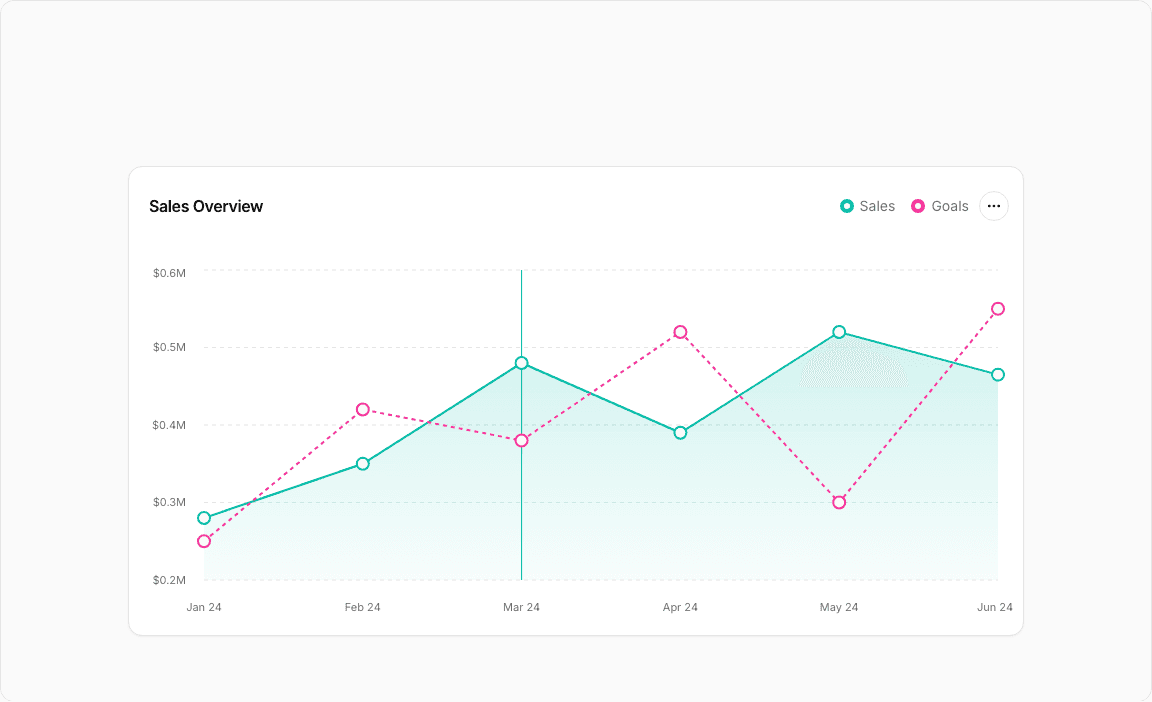Click the Sales Overview title

[x=206, y=206]
